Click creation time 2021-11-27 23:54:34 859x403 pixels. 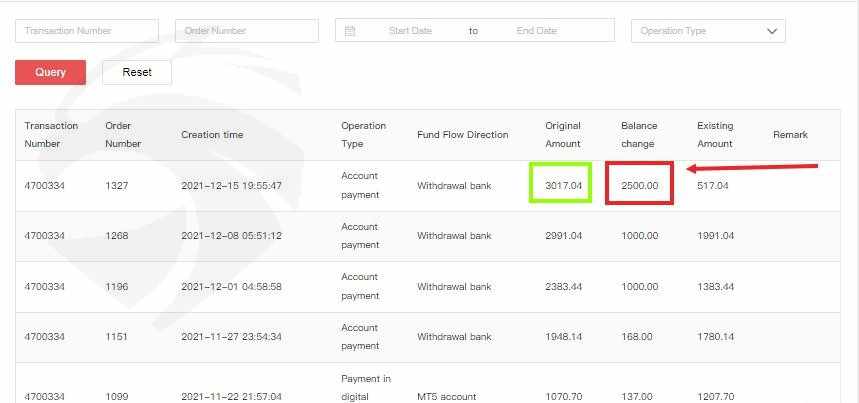click(231, 337)
